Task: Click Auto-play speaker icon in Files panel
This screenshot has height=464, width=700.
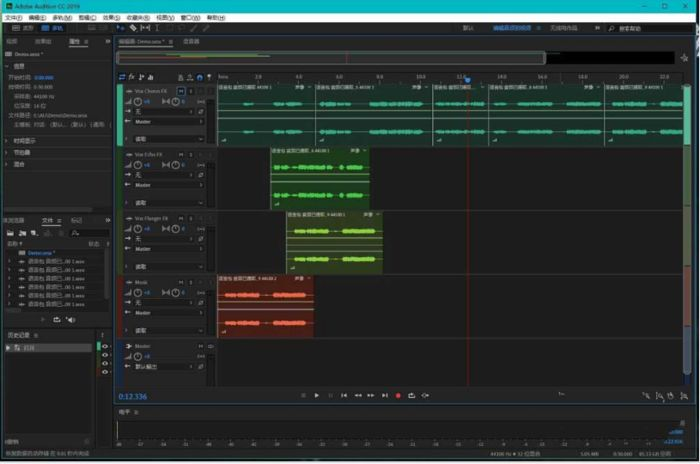Action: click(x=71, y=320)
